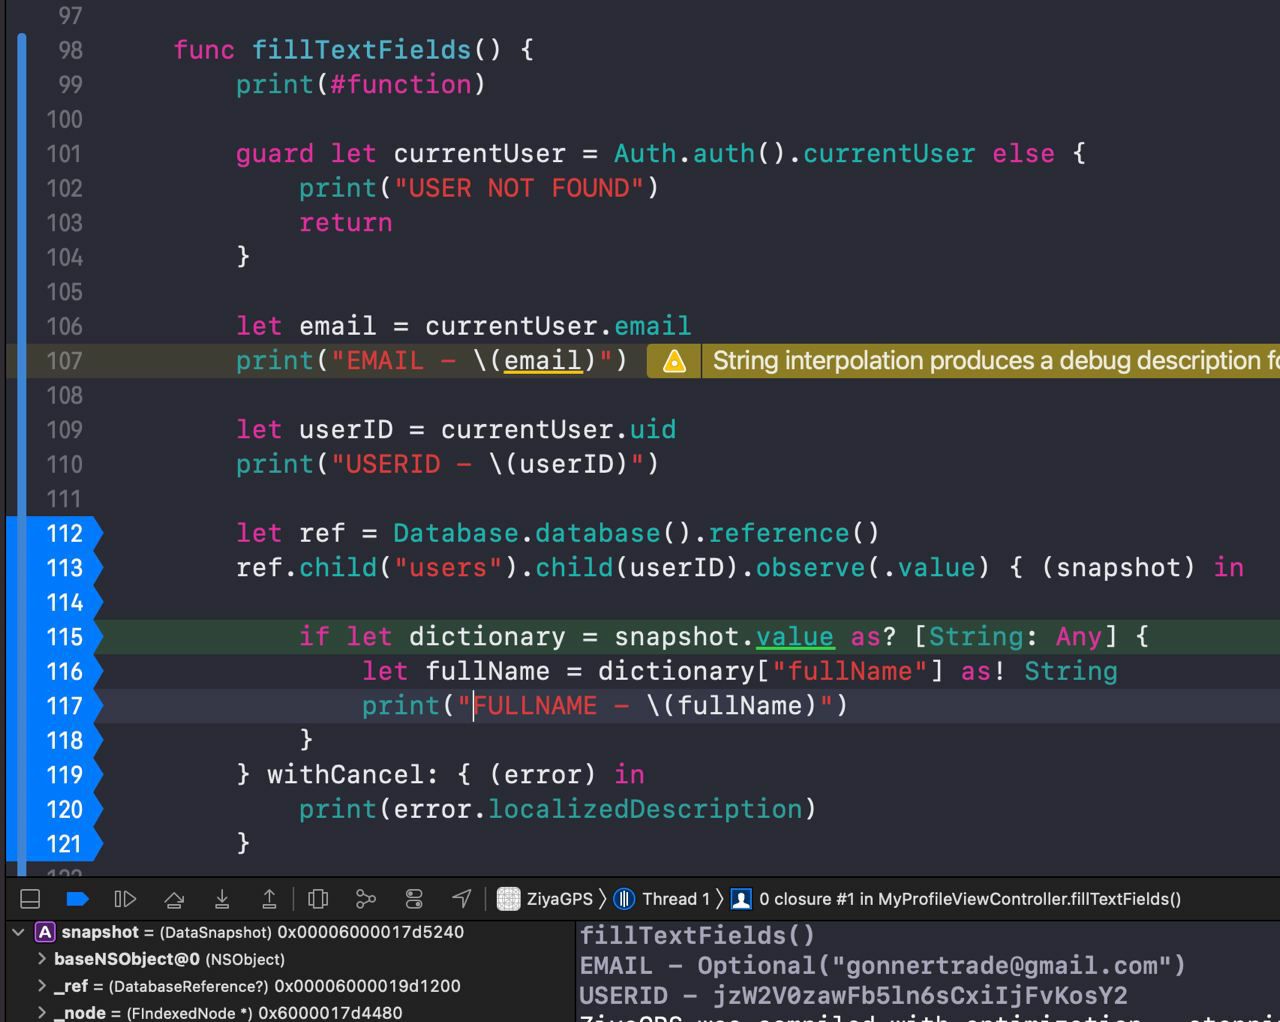Click 'Auth' on line 101

click(645, 154)
